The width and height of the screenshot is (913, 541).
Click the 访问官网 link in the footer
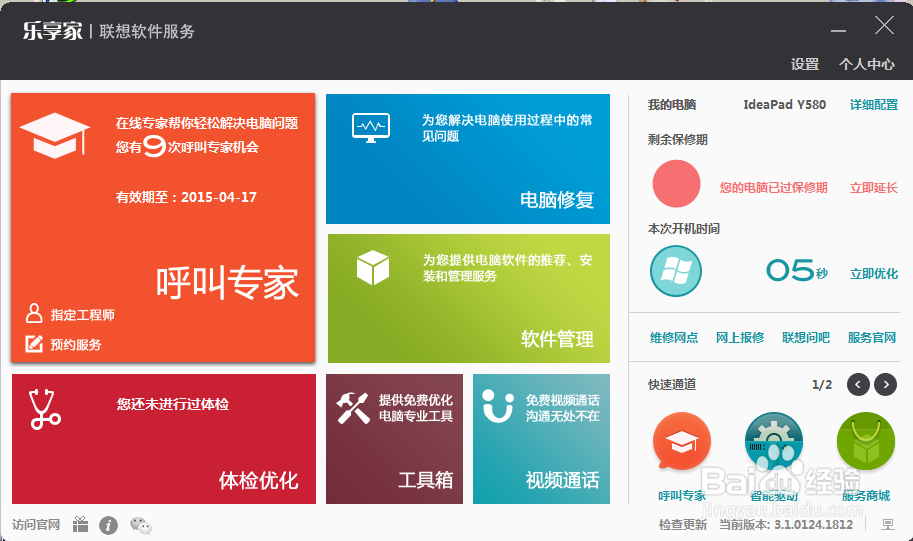[x=36, y=525]
